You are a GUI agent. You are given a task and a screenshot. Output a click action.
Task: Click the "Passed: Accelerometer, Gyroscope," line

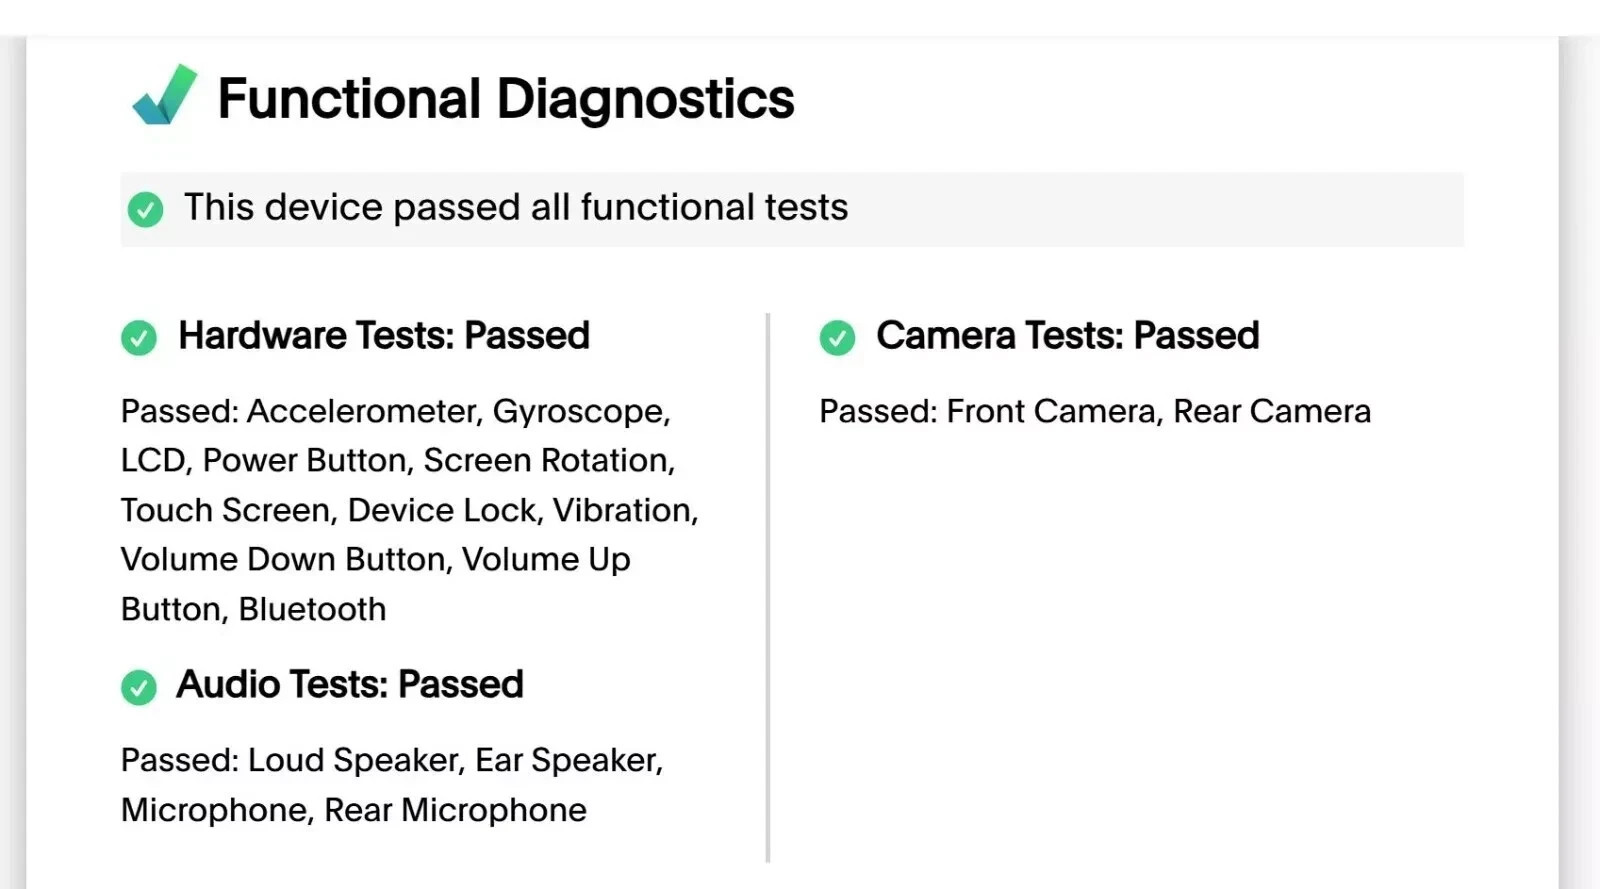coord(396,412)
